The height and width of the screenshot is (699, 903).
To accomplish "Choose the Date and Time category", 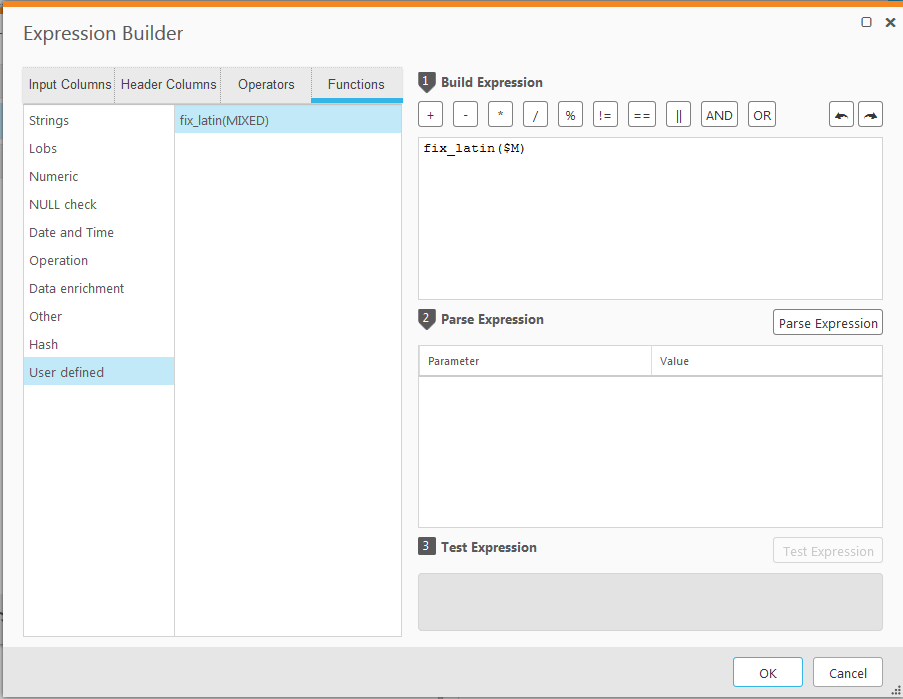I will pos(71,233).
